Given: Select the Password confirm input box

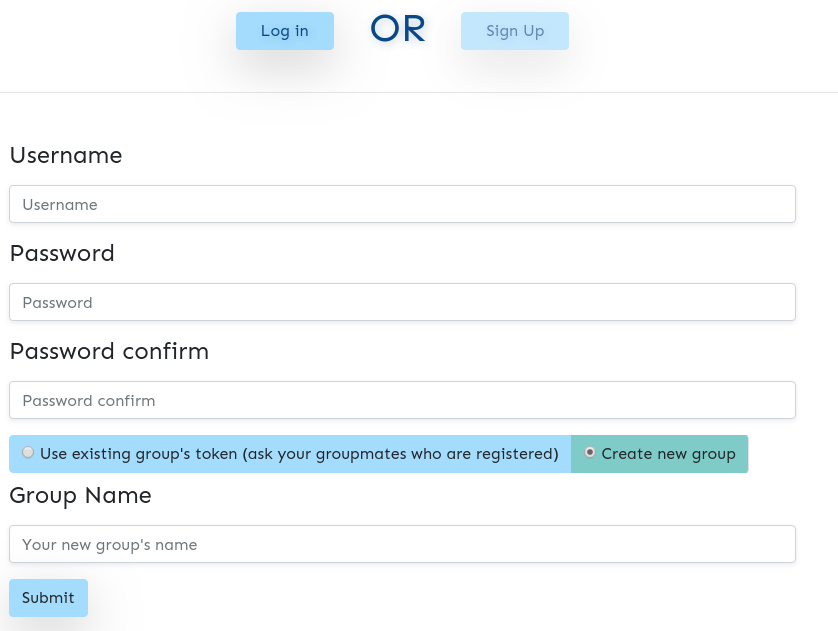Looking at the screenshot, I should pos(402,400).
